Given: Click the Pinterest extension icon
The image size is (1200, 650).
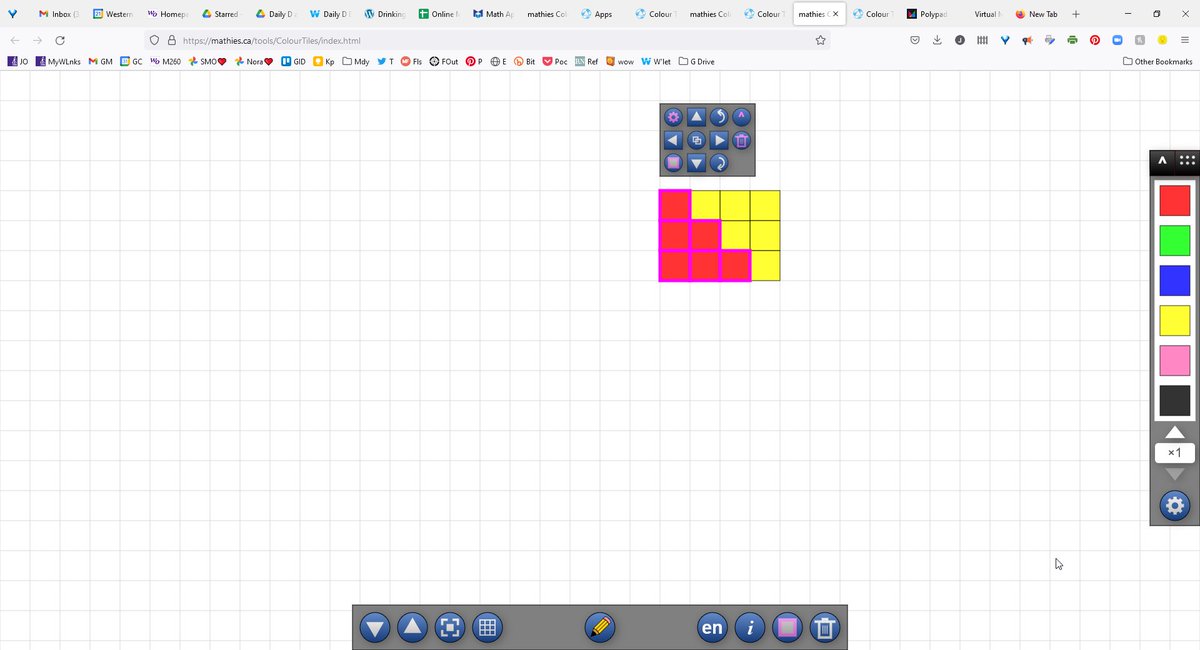Looking at the screenshot, I should (1094, 40).
